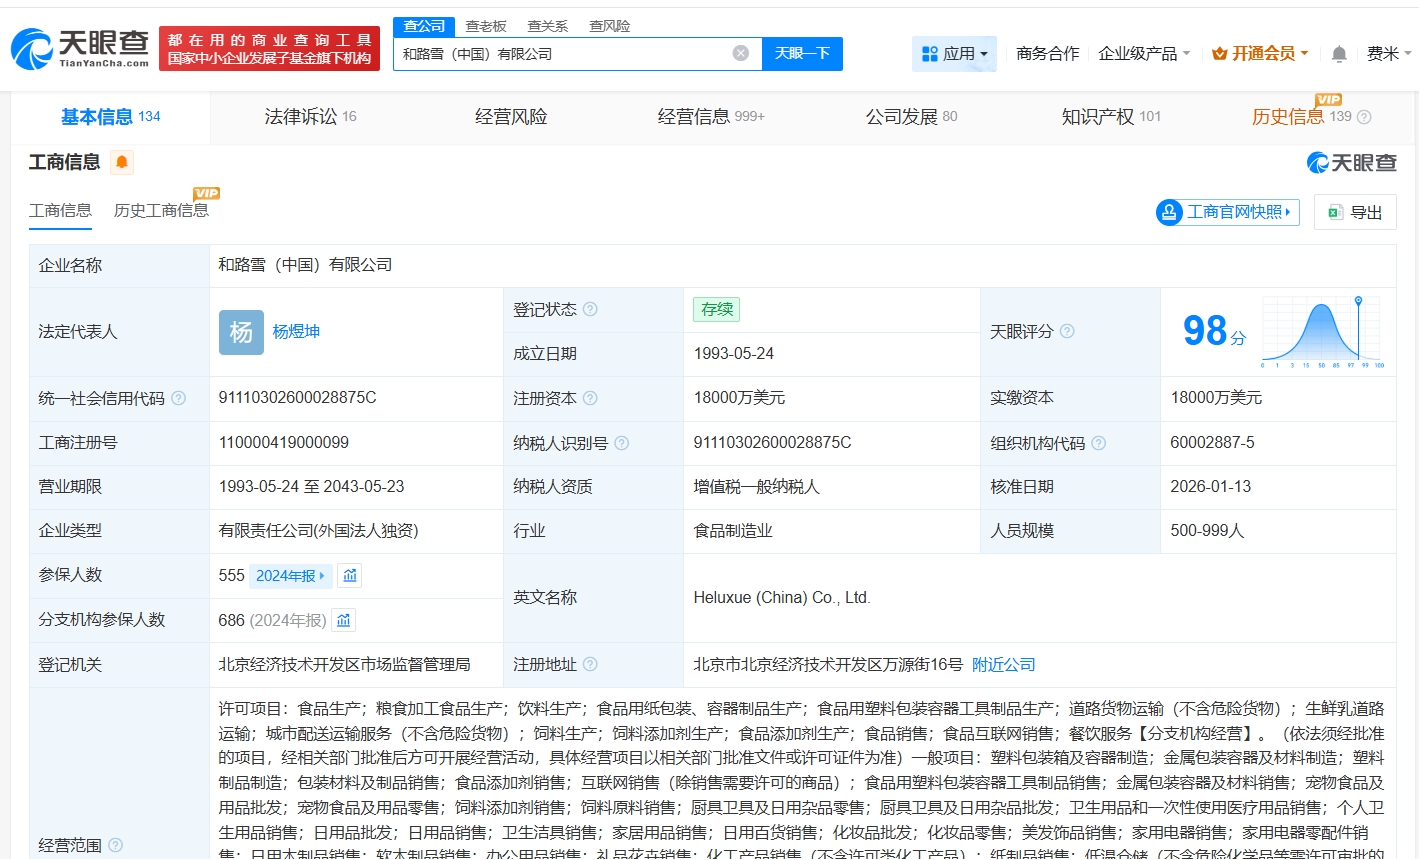Open the 应用 dropdown menu
The height and width of the screenshot is (860, 1419).
pos(954,54)
